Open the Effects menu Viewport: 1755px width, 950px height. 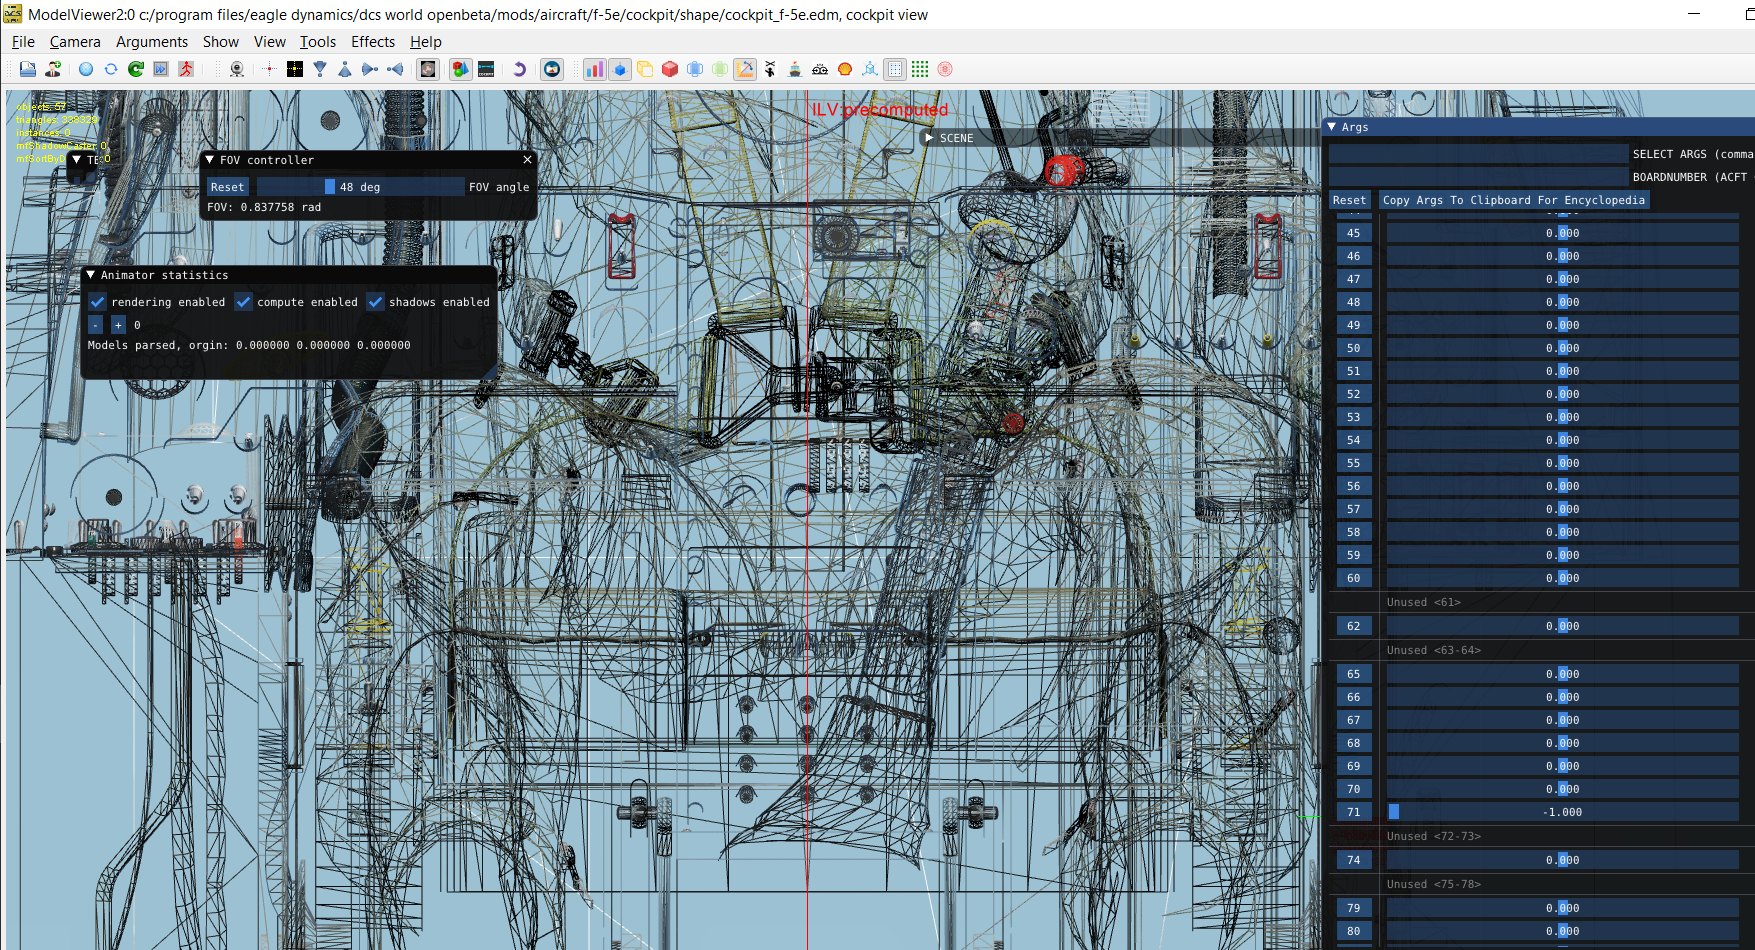point(373,42)
